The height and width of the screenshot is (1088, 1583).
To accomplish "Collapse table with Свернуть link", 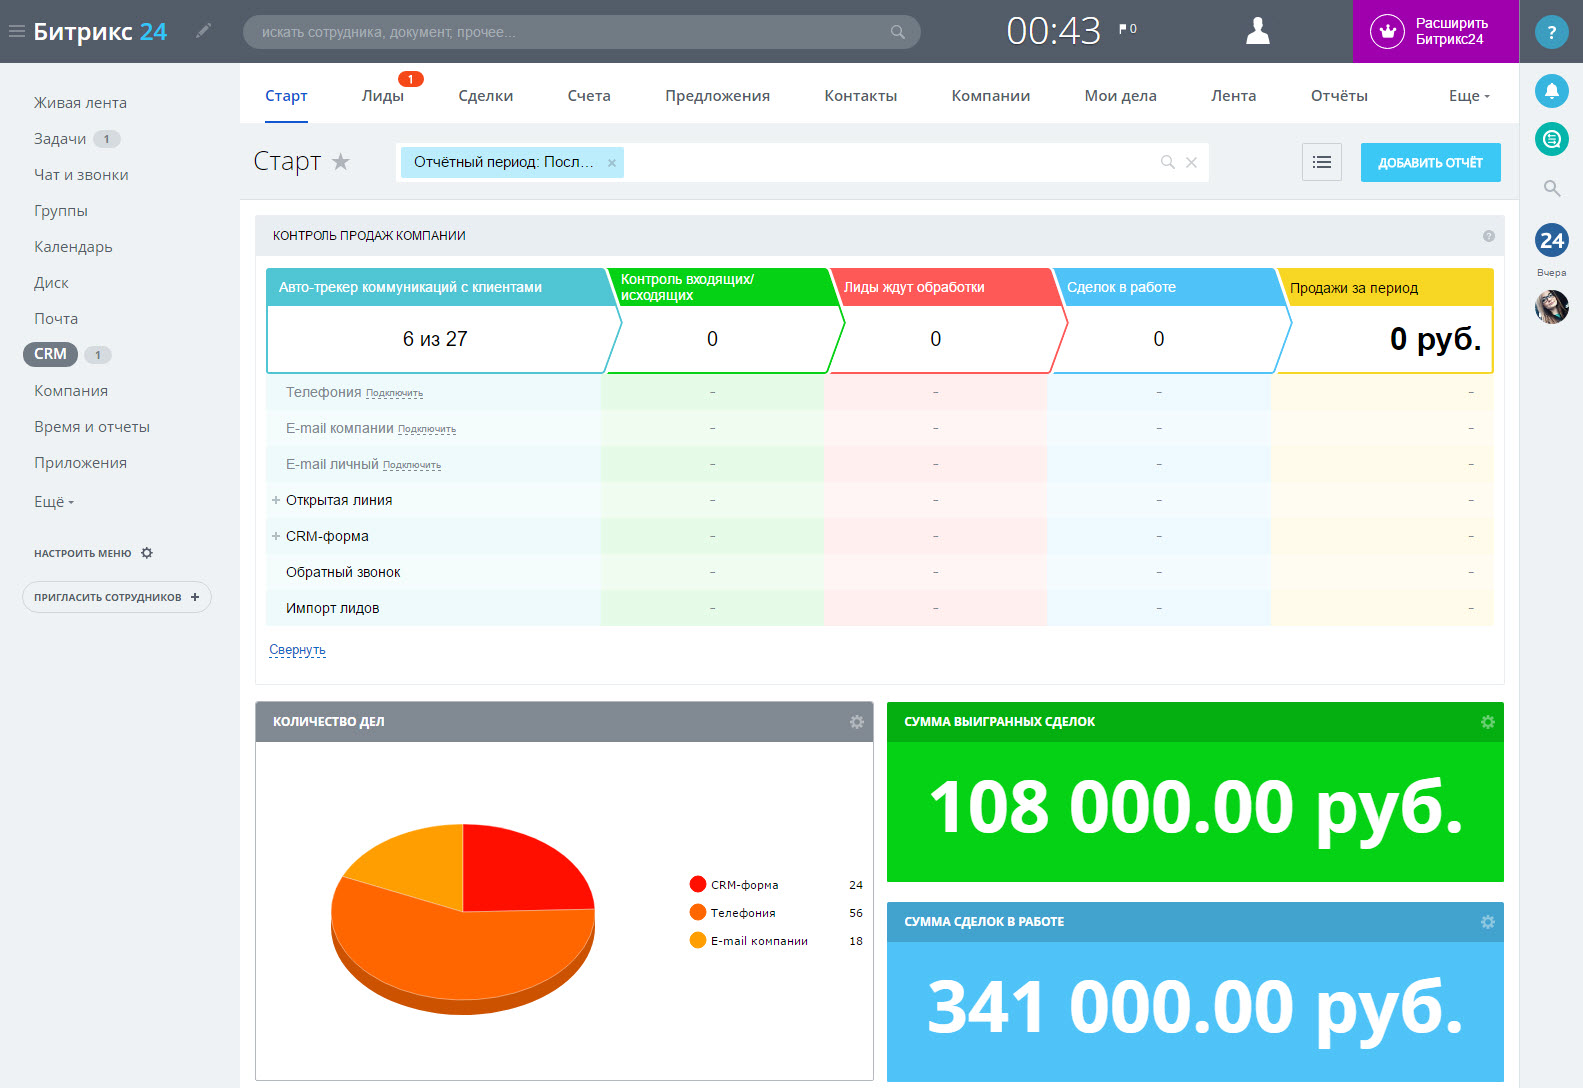I will (297, 650).
